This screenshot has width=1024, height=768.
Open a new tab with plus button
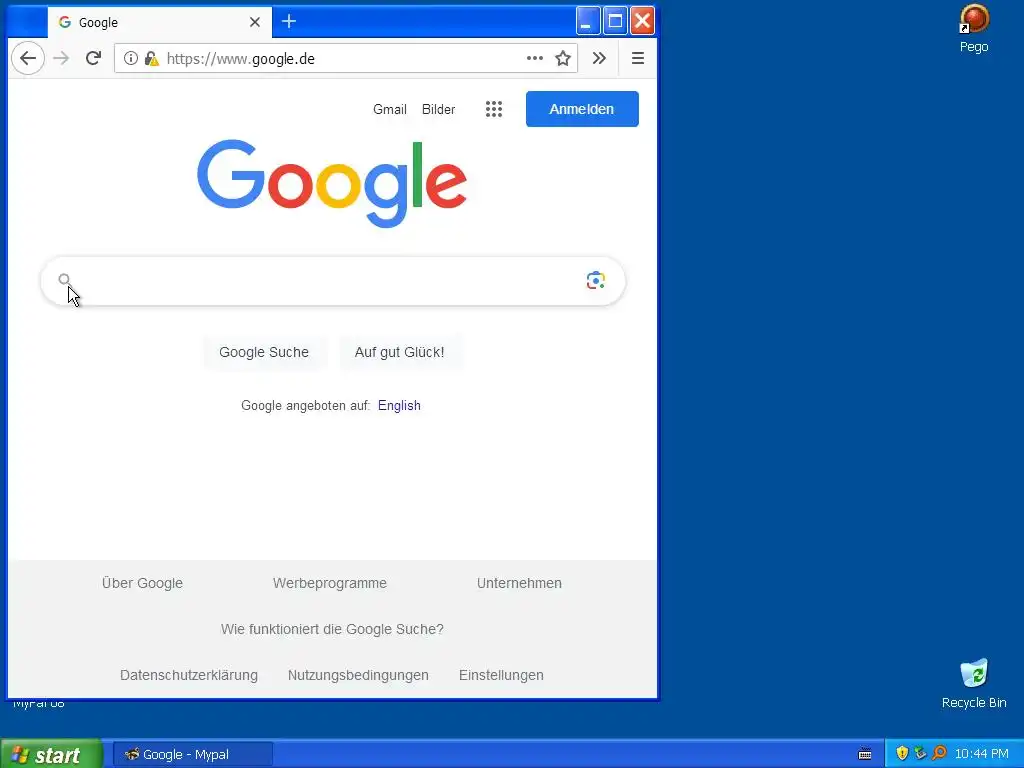tap(289, 22)
